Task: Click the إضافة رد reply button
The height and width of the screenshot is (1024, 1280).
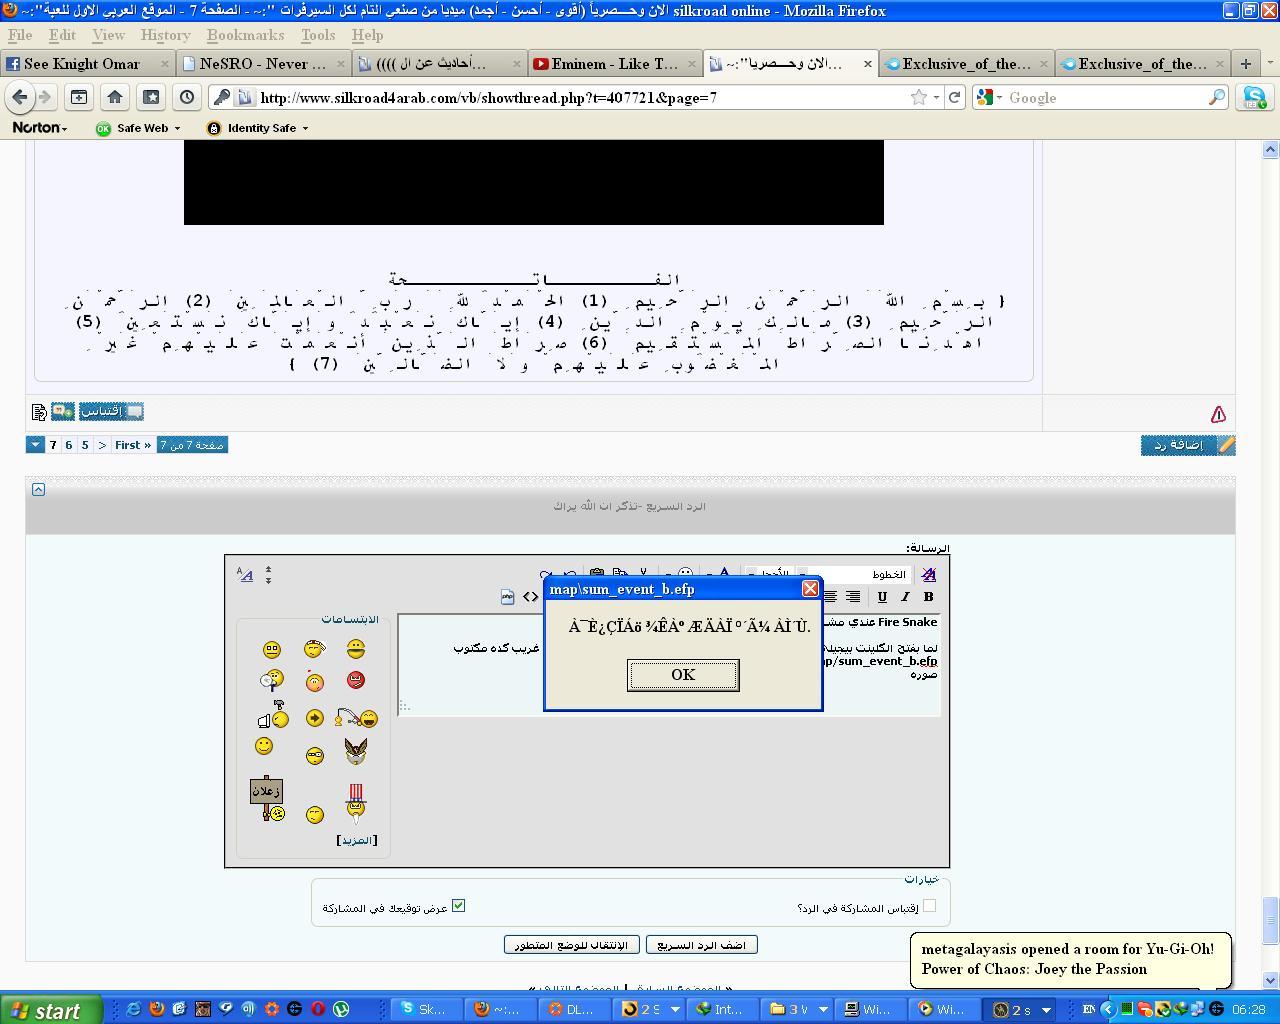Action: 1188,445
